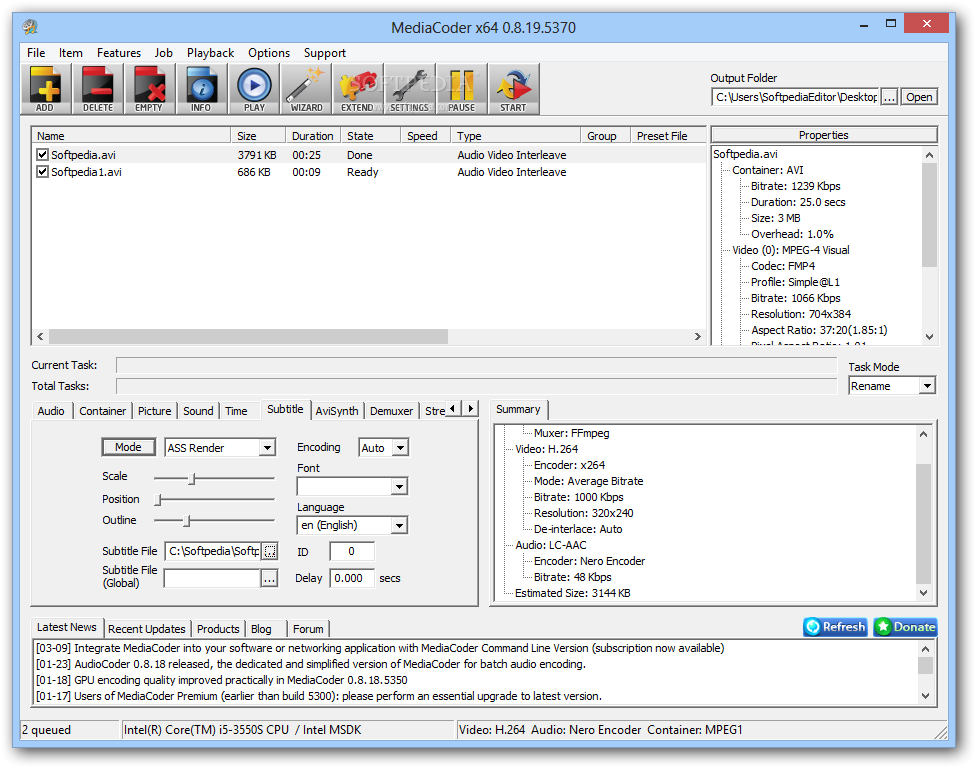Click the Refresh news button
Image resolution: width=976 pixels, height=768 pixels.
coord(835,627)
